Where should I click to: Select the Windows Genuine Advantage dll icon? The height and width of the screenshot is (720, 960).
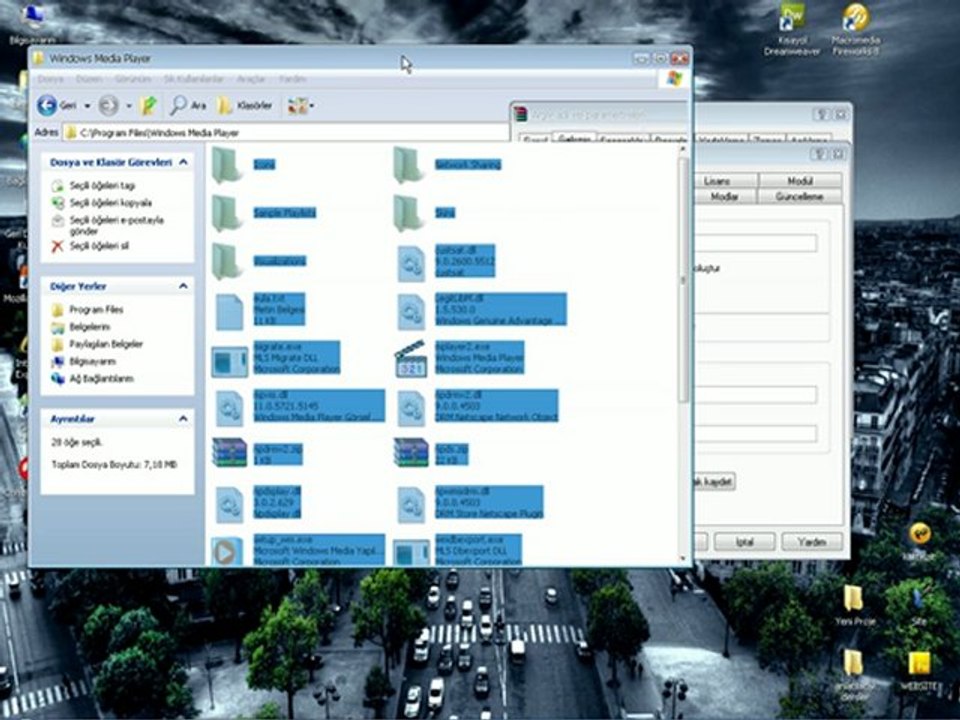[x=411, y=311]
